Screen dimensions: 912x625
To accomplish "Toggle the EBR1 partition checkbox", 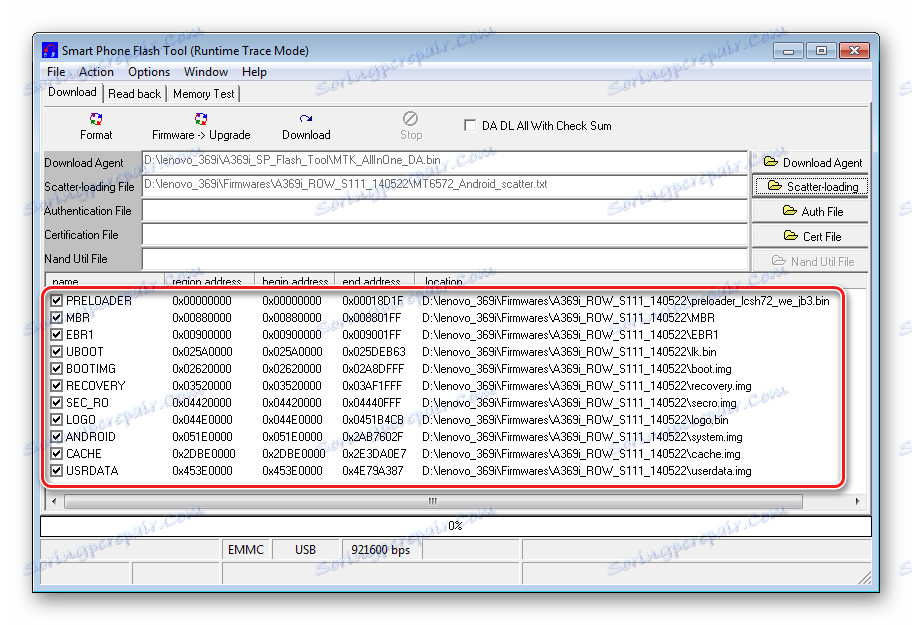I will 56,334.
